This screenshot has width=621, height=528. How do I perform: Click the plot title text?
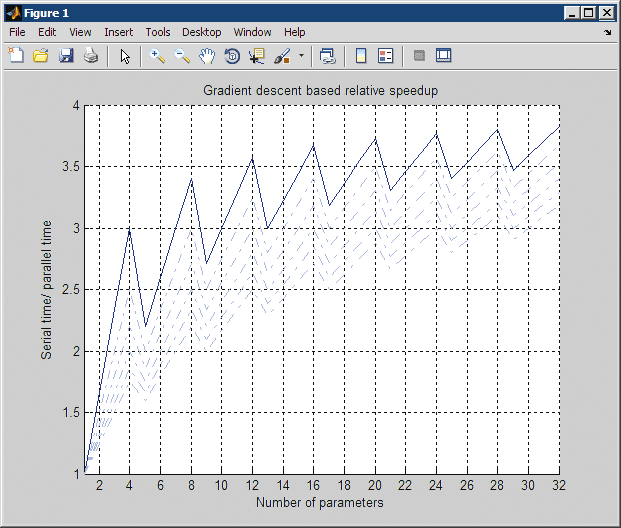point(321,91)
